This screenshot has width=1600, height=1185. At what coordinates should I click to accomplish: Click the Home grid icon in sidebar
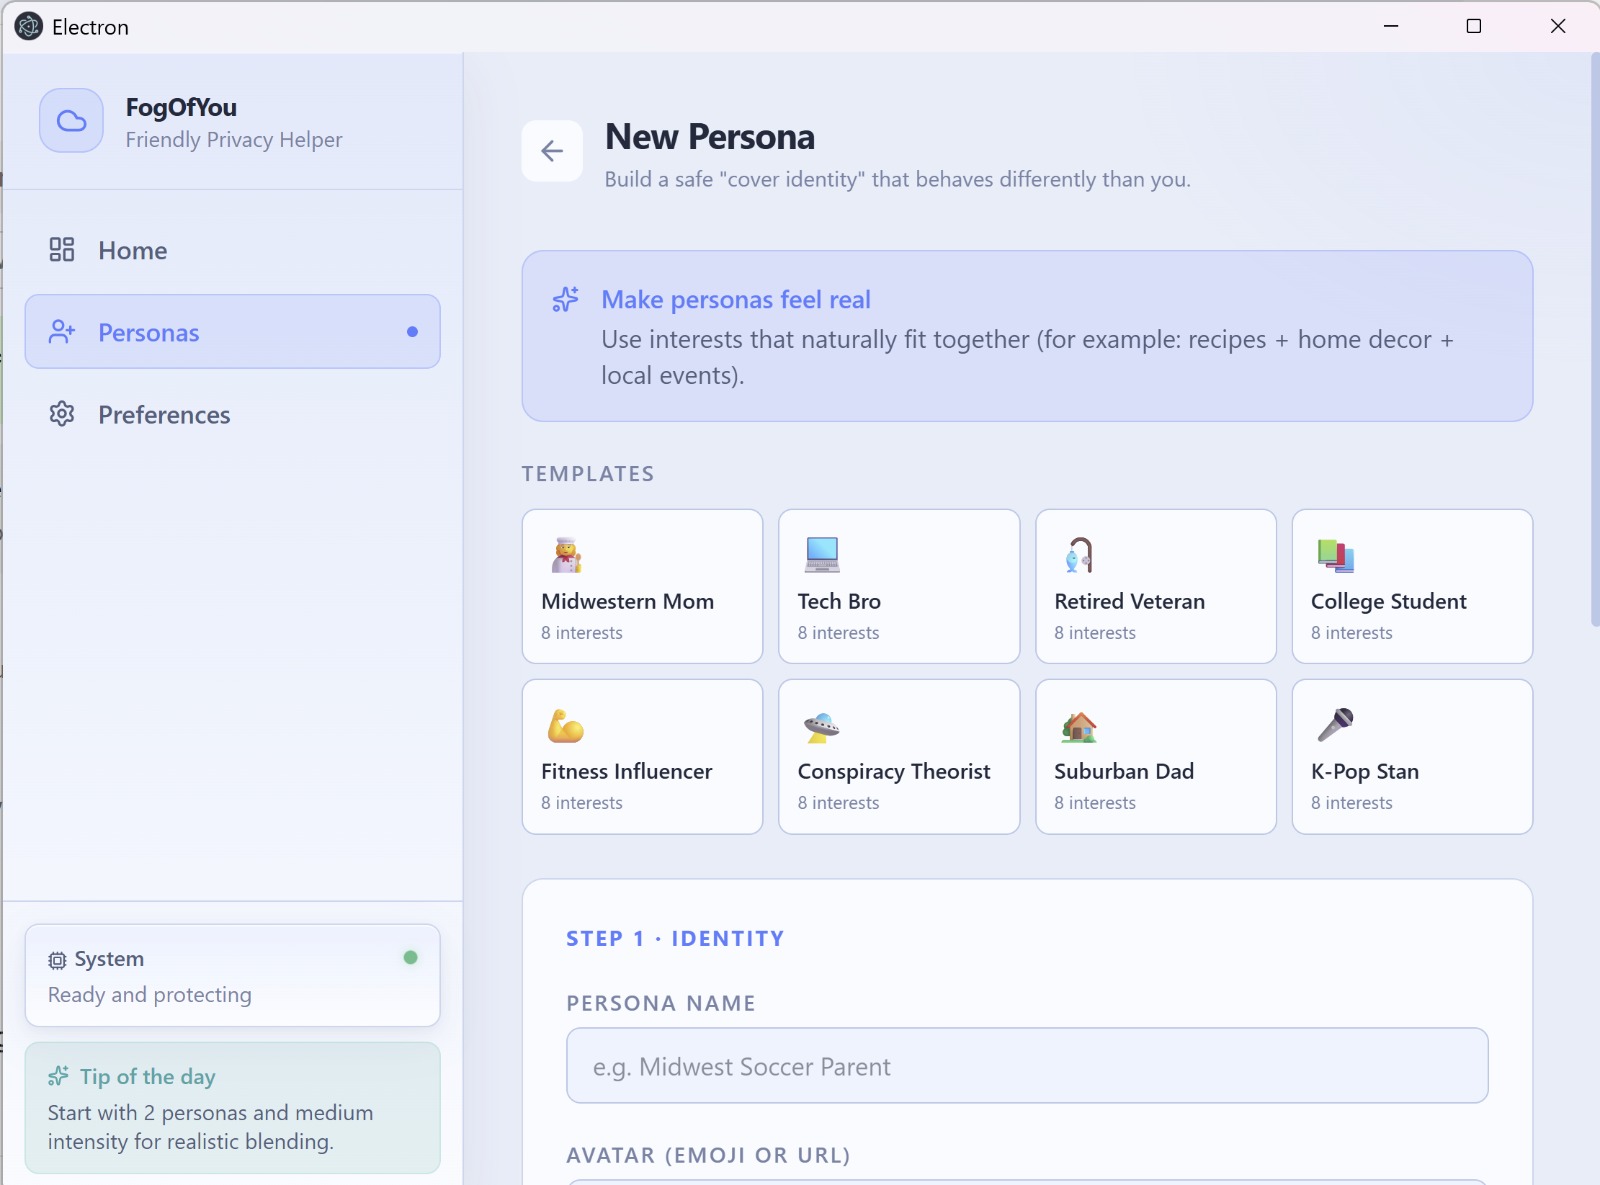[62, 250]
